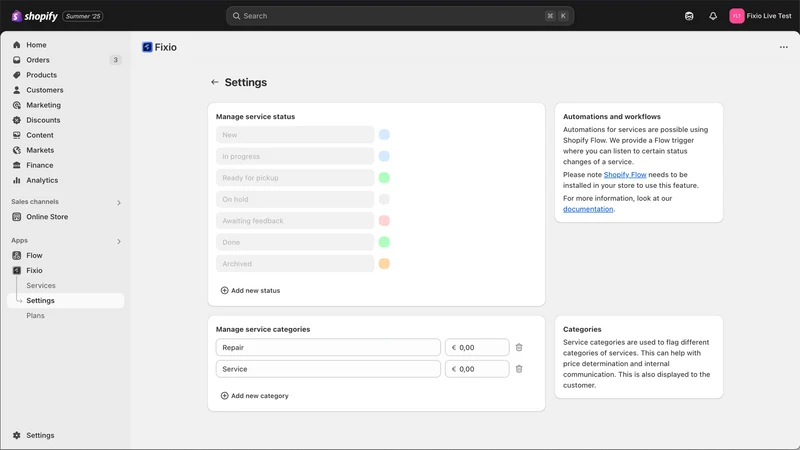Click the In progress color swatch
Screen dimensions: 800x450
click(x=384, y=156)
